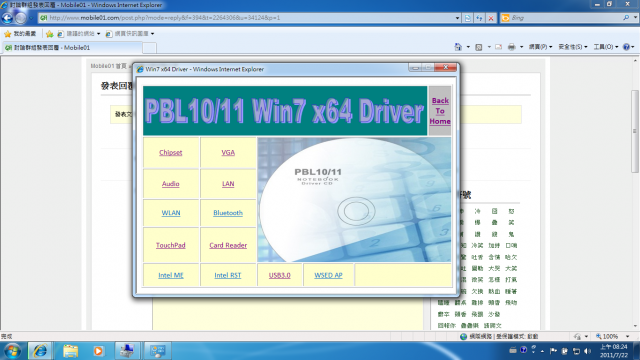640x360 pixels.
Task: Open the Help question mark icon
Action: click(627, 47)
